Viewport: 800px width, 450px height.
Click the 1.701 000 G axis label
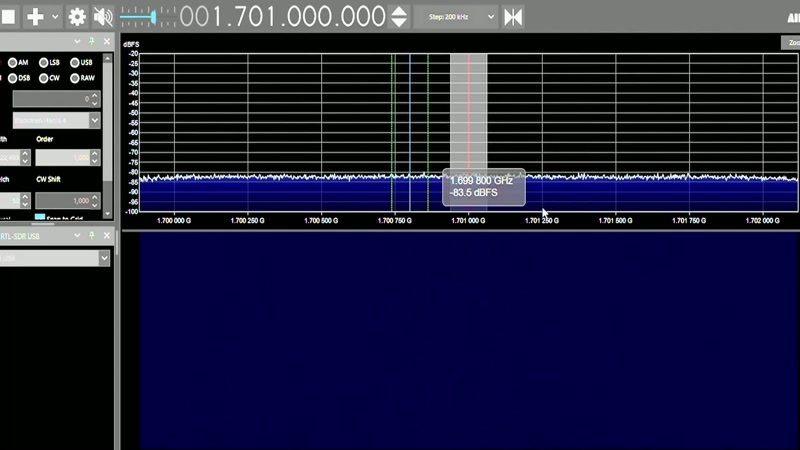pos(468,221)
